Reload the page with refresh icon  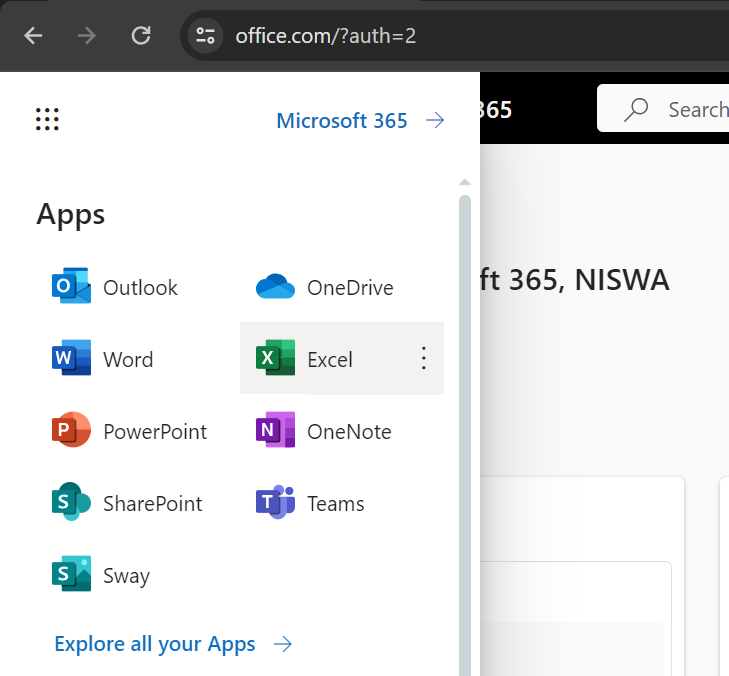(140, 35)
